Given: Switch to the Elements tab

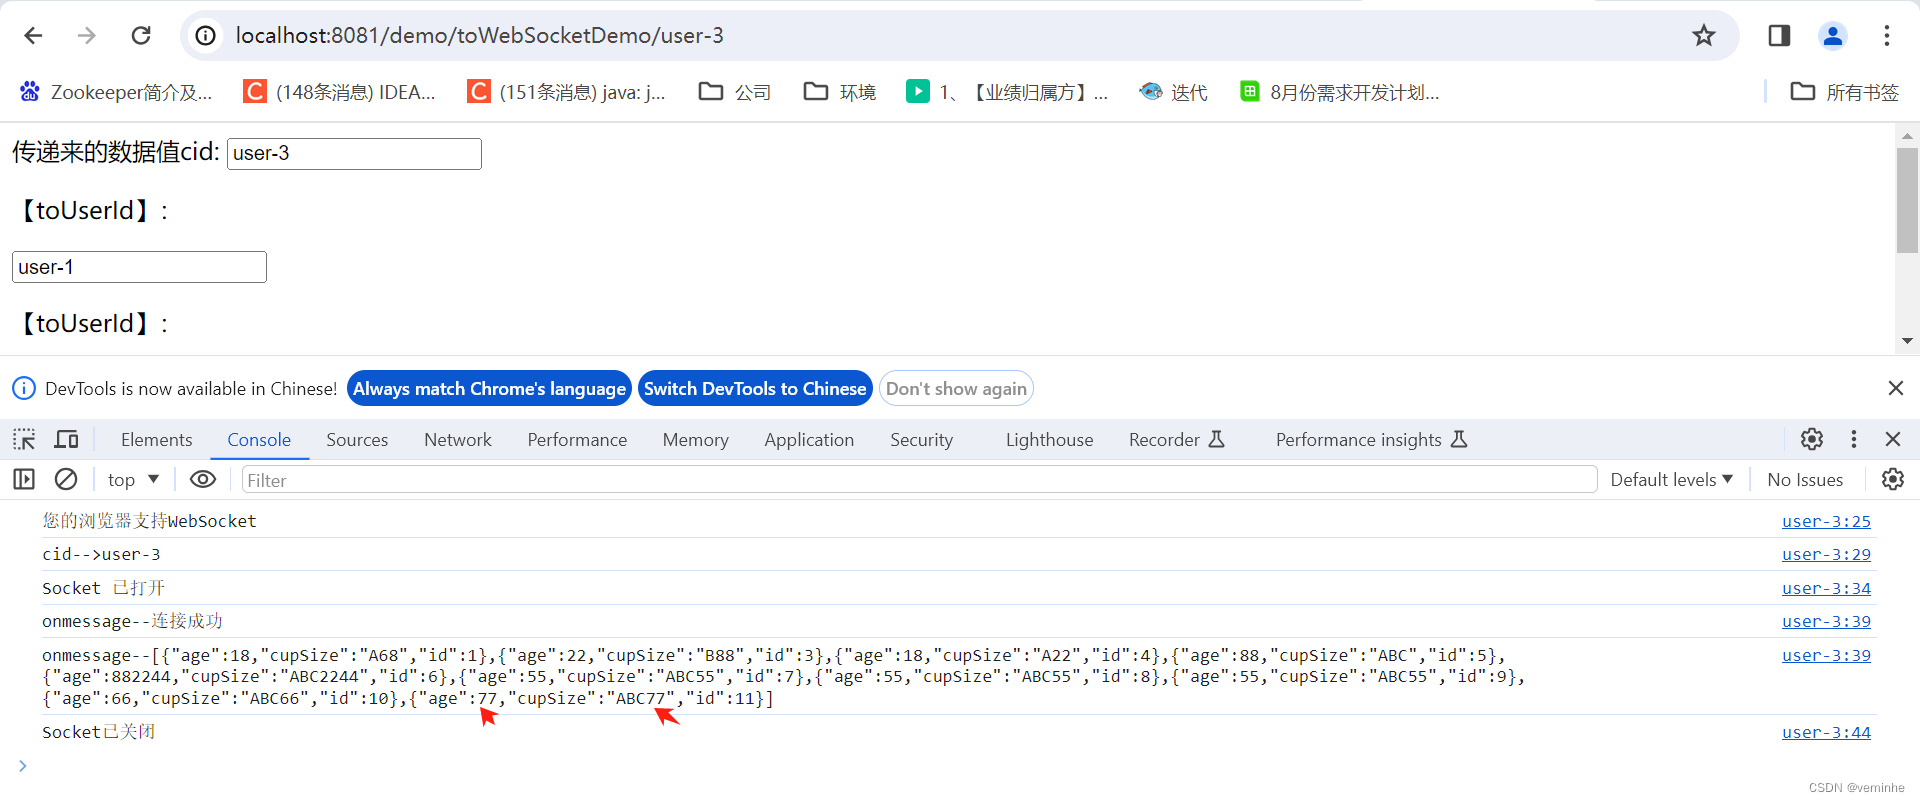Looking at the screenshot, I should pyautogui.click(x=156, y=440).
